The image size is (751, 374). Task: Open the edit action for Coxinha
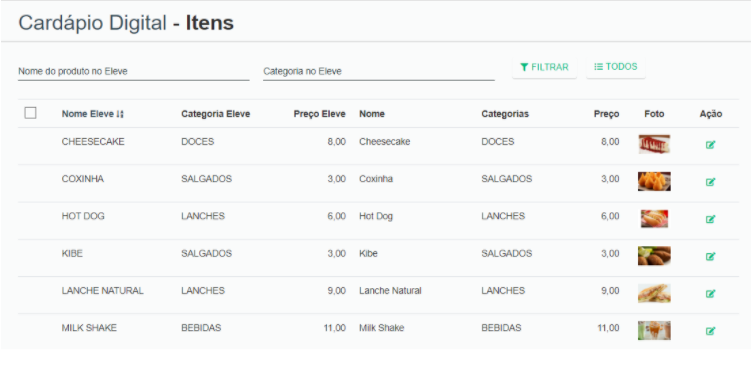point(710,182)
